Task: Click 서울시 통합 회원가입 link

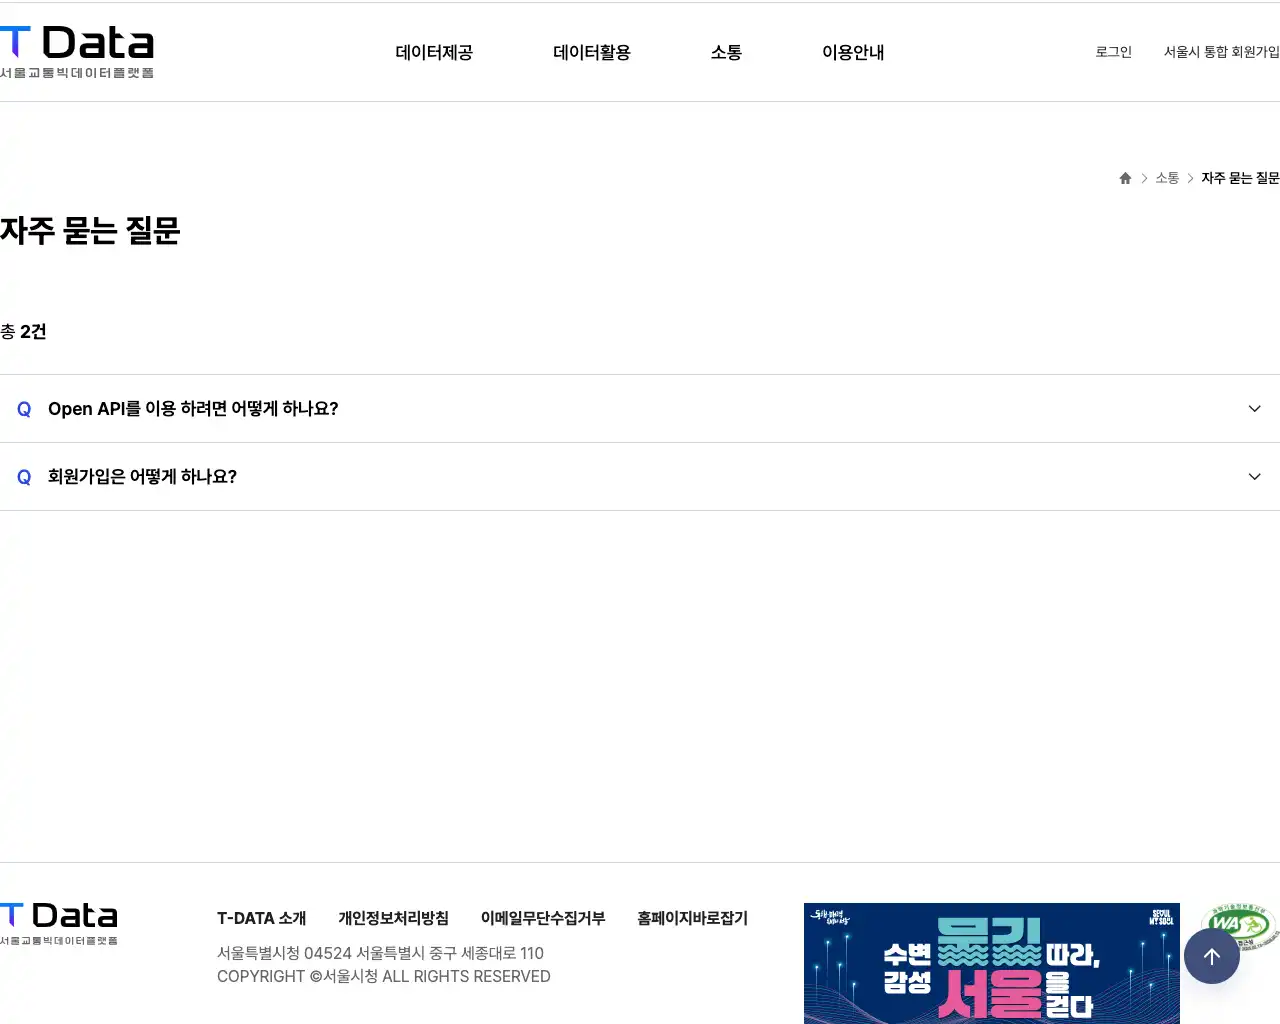Action: [1221, 52]
